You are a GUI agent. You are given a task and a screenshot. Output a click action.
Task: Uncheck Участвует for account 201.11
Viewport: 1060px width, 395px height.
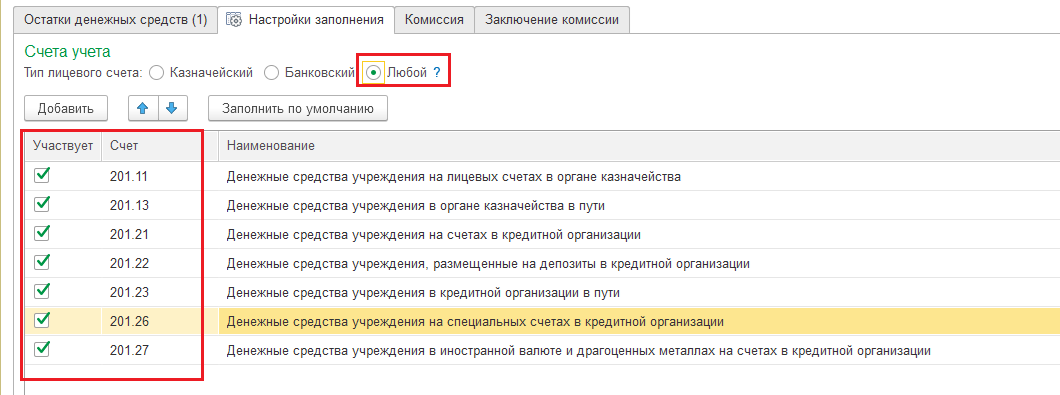coord(42,175)
